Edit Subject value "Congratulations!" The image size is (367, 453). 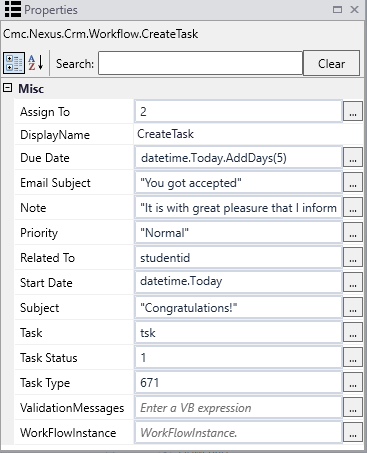[238, 308]
